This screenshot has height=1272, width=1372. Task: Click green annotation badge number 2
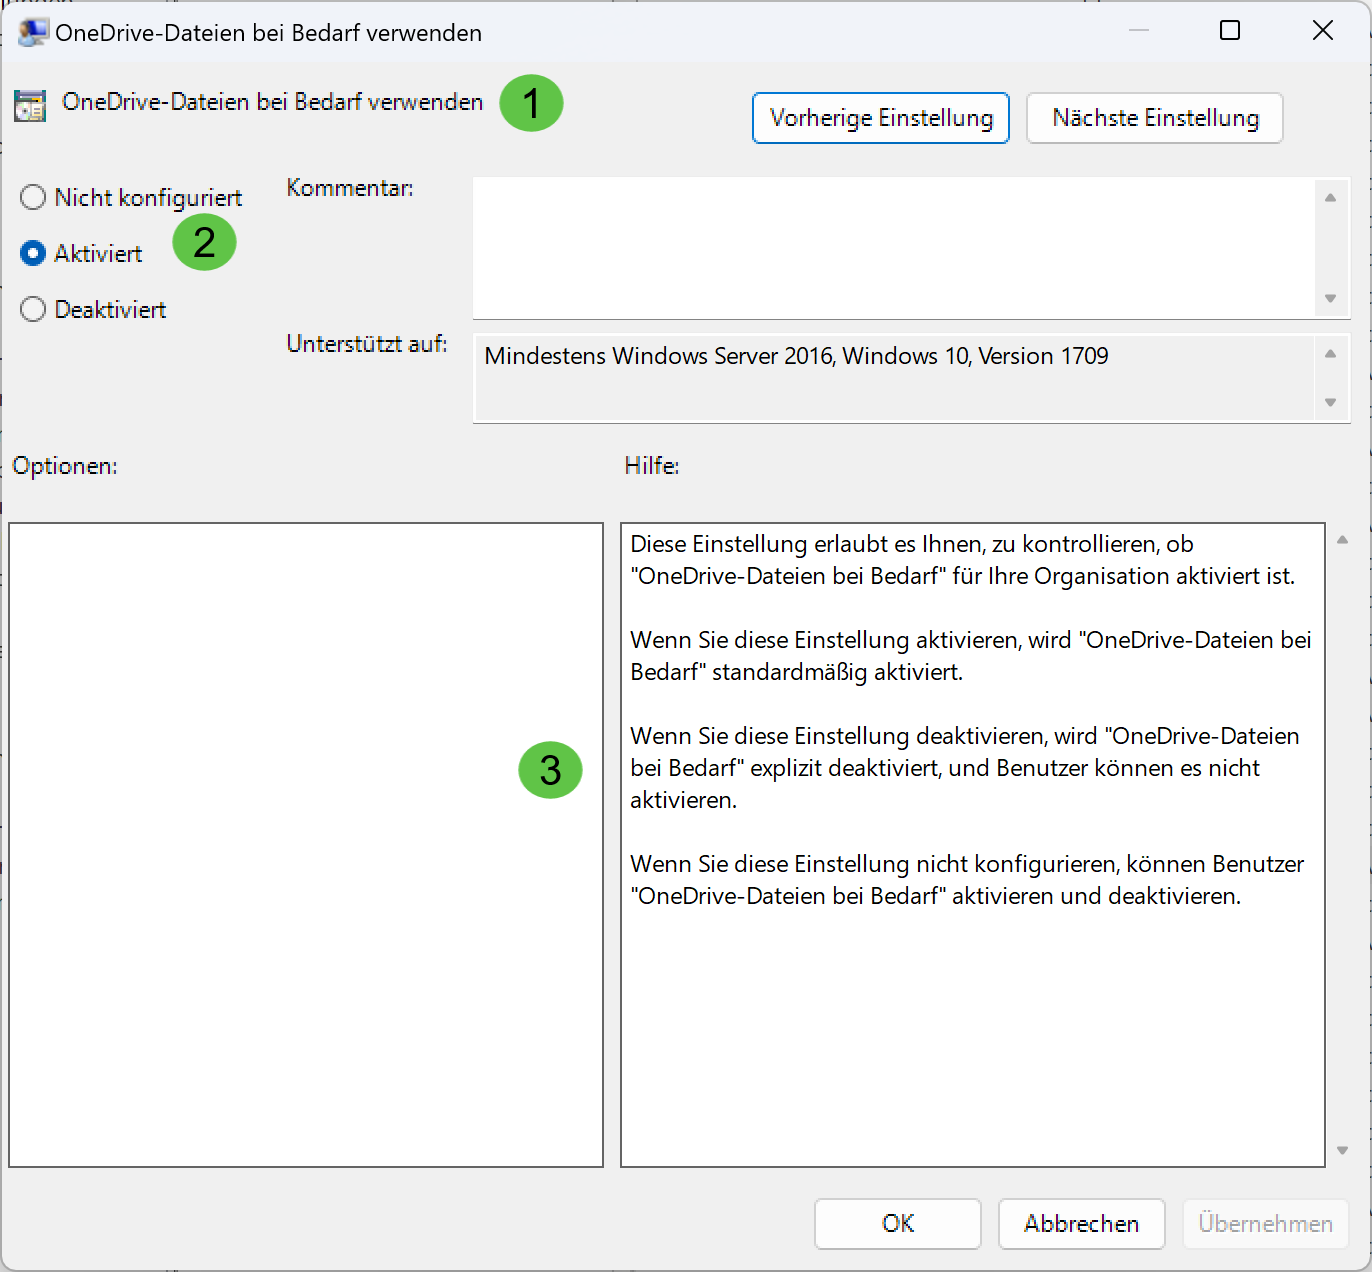click(x=204, y=242)
